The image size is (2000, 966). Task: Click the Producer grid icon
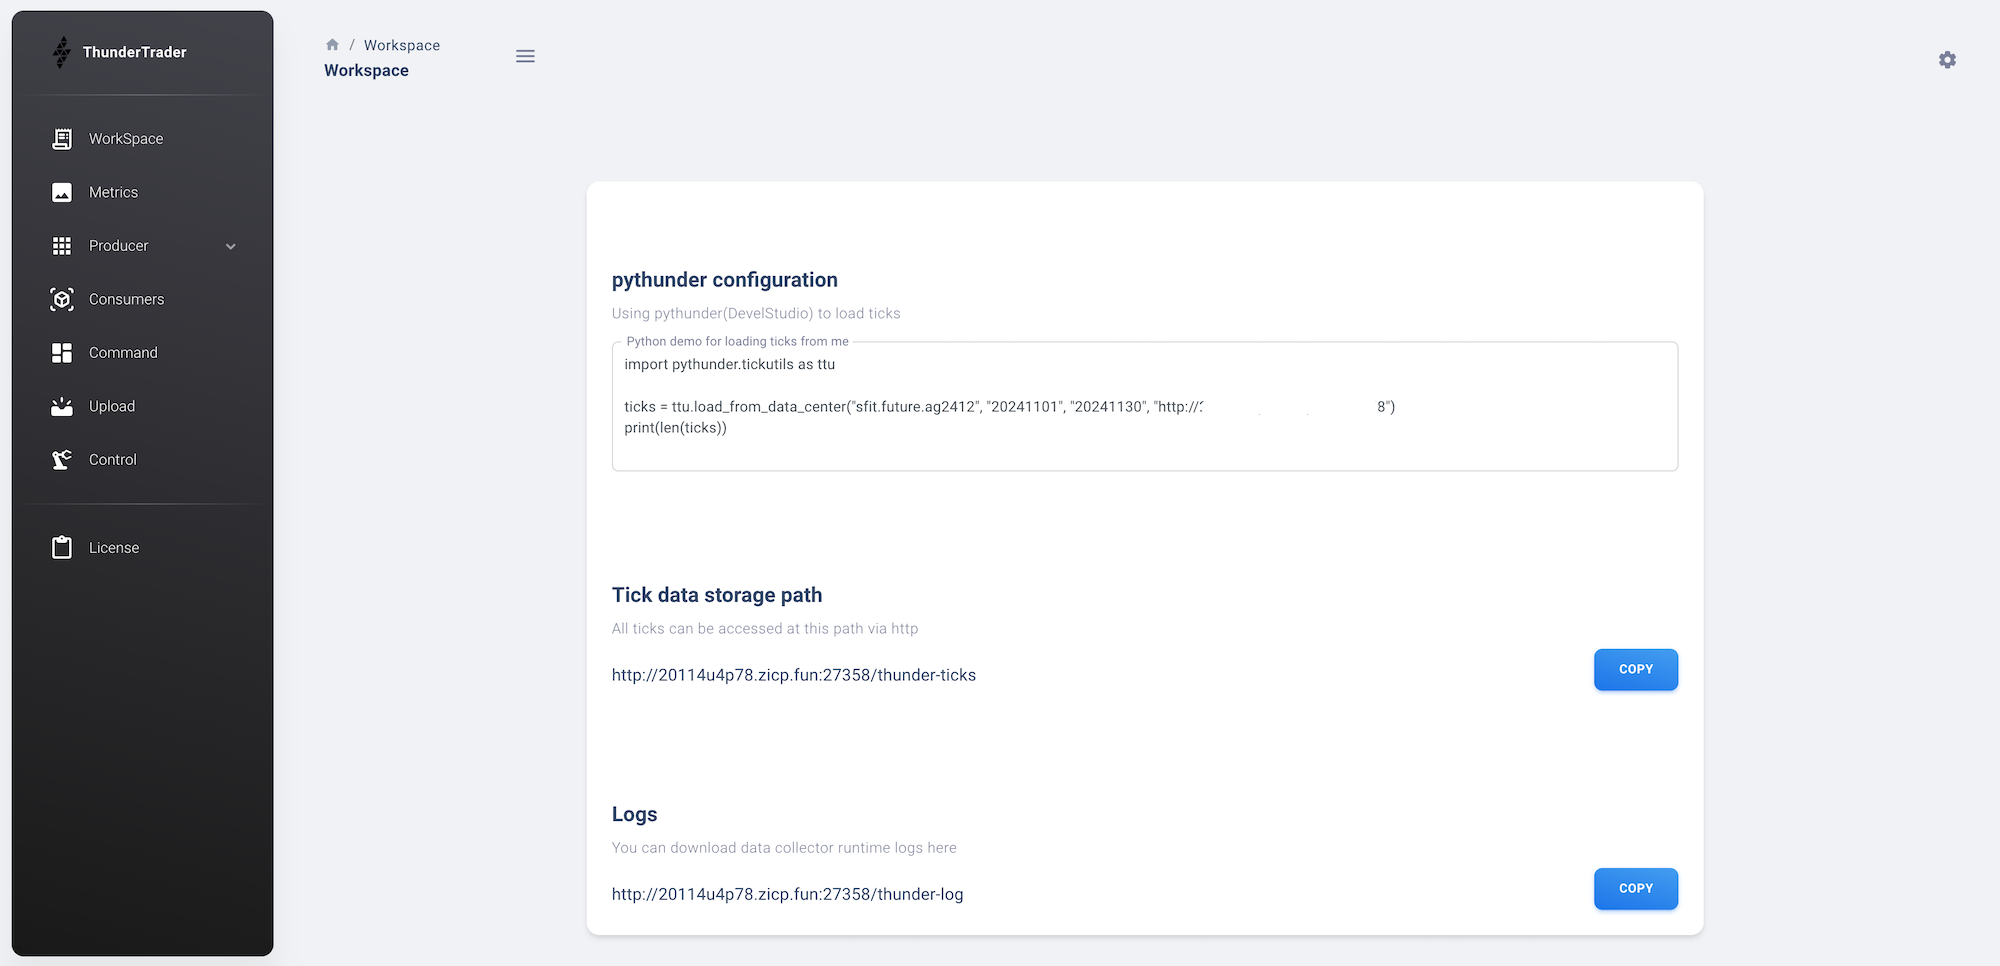tap(62, 246)
